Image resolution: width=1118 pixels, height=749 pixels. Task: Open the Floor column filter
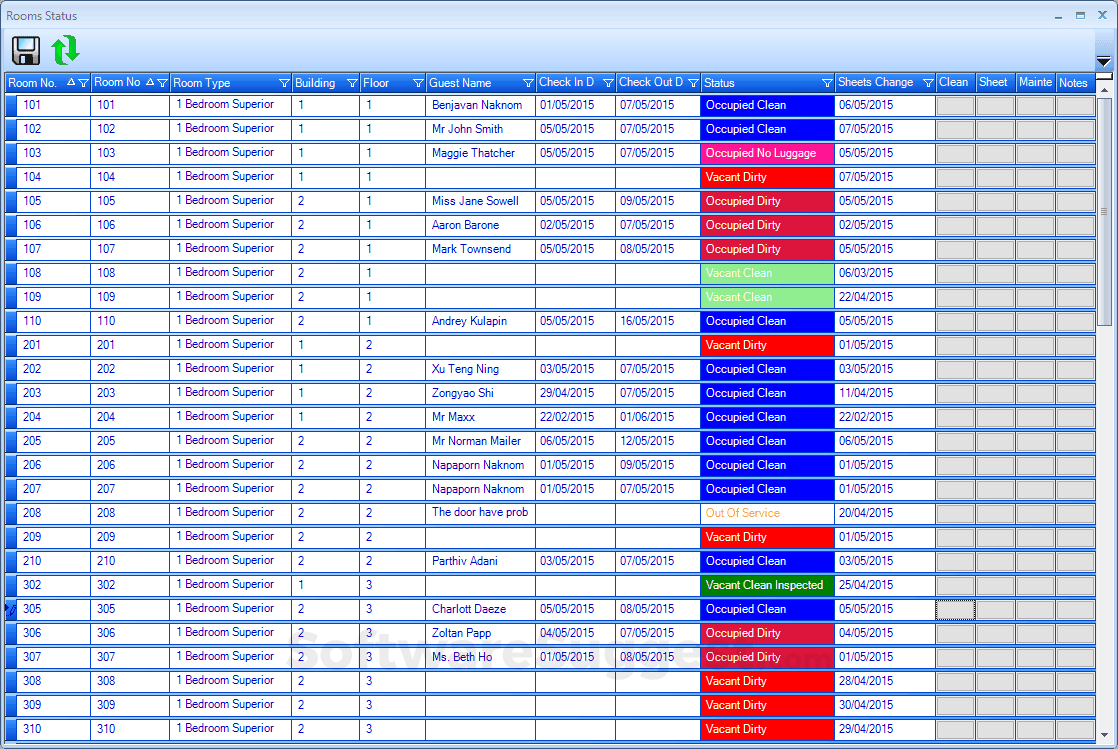tap(418, 83)
